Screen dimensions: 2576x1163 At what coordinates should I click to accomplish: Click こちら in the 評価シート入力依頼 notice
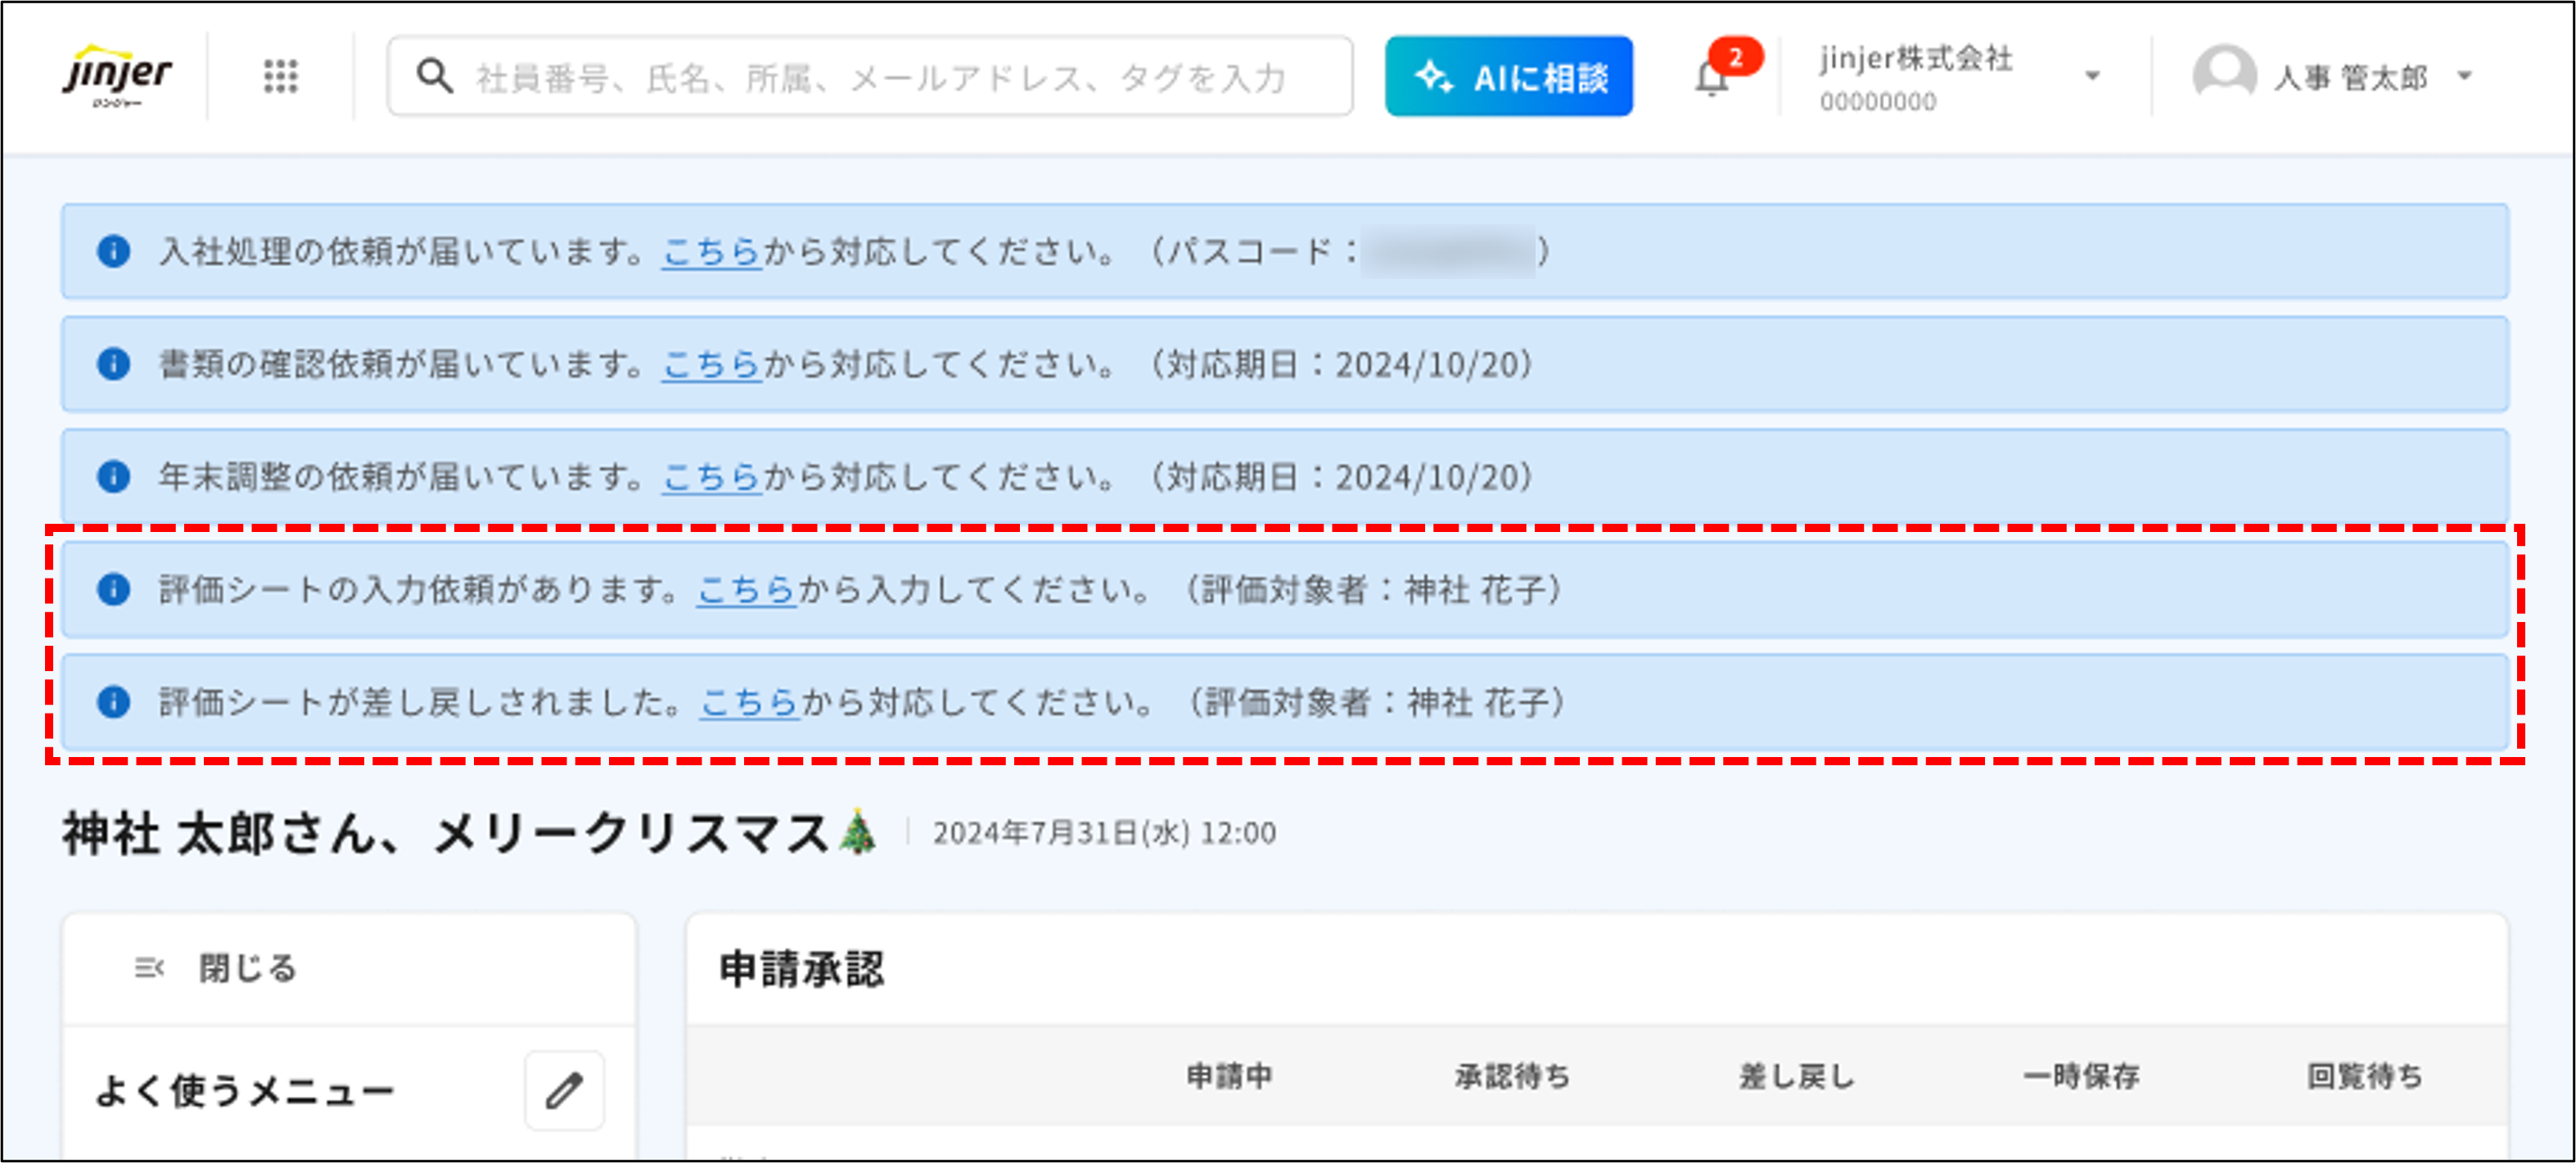[x=745, y=590]
